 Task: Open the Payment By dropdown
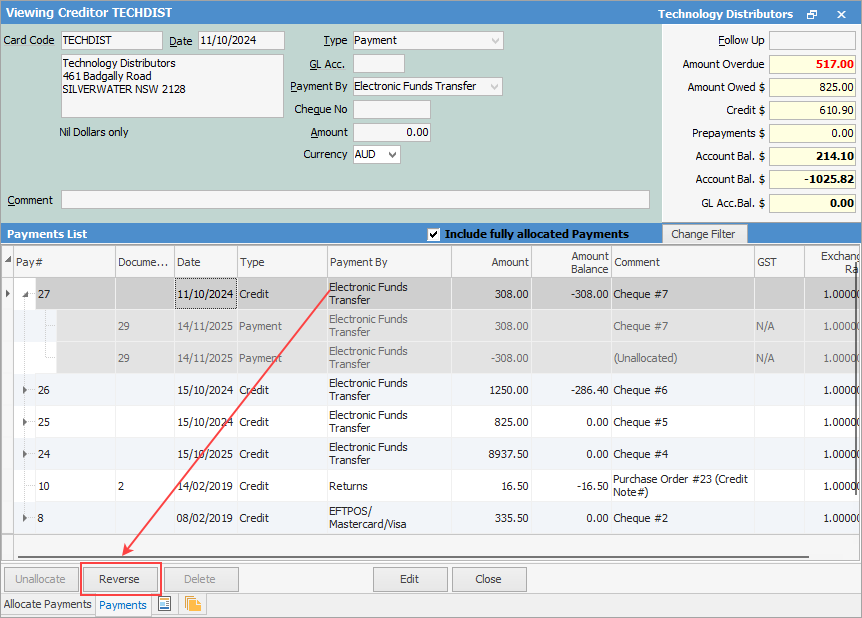coord(494,87)
